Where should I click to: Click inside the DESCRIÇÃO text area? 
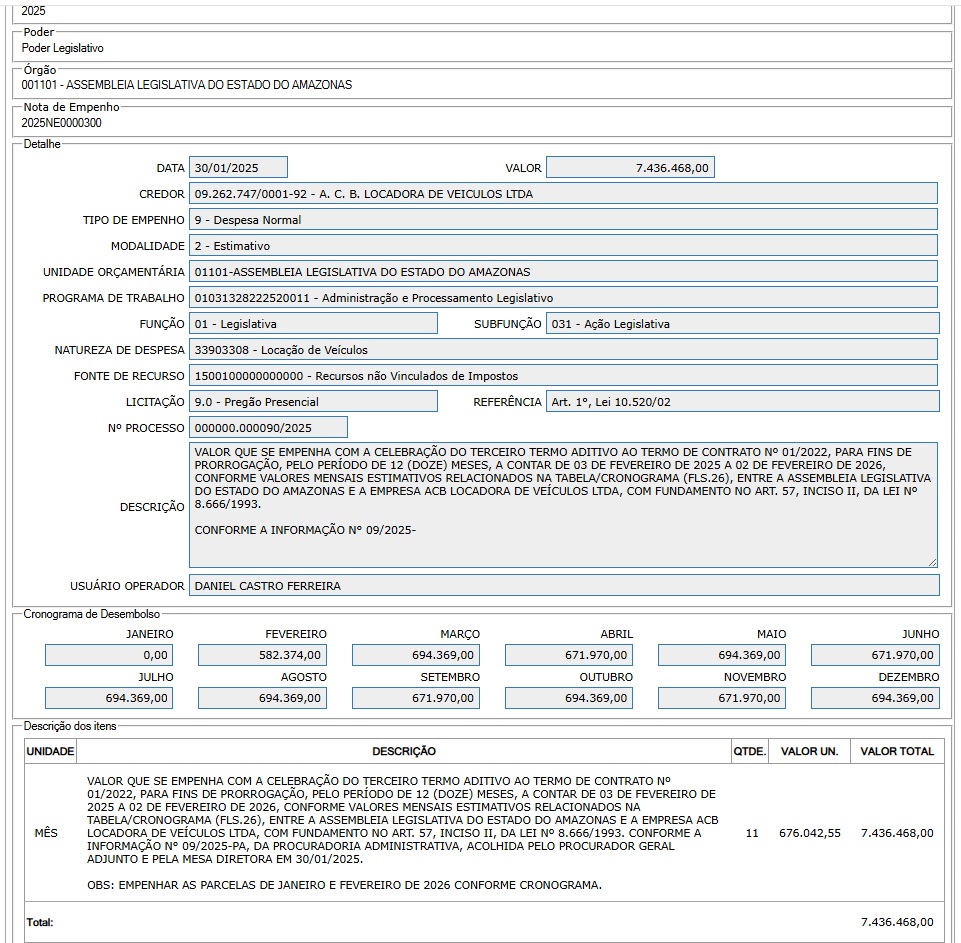click(x=562, y=505)
